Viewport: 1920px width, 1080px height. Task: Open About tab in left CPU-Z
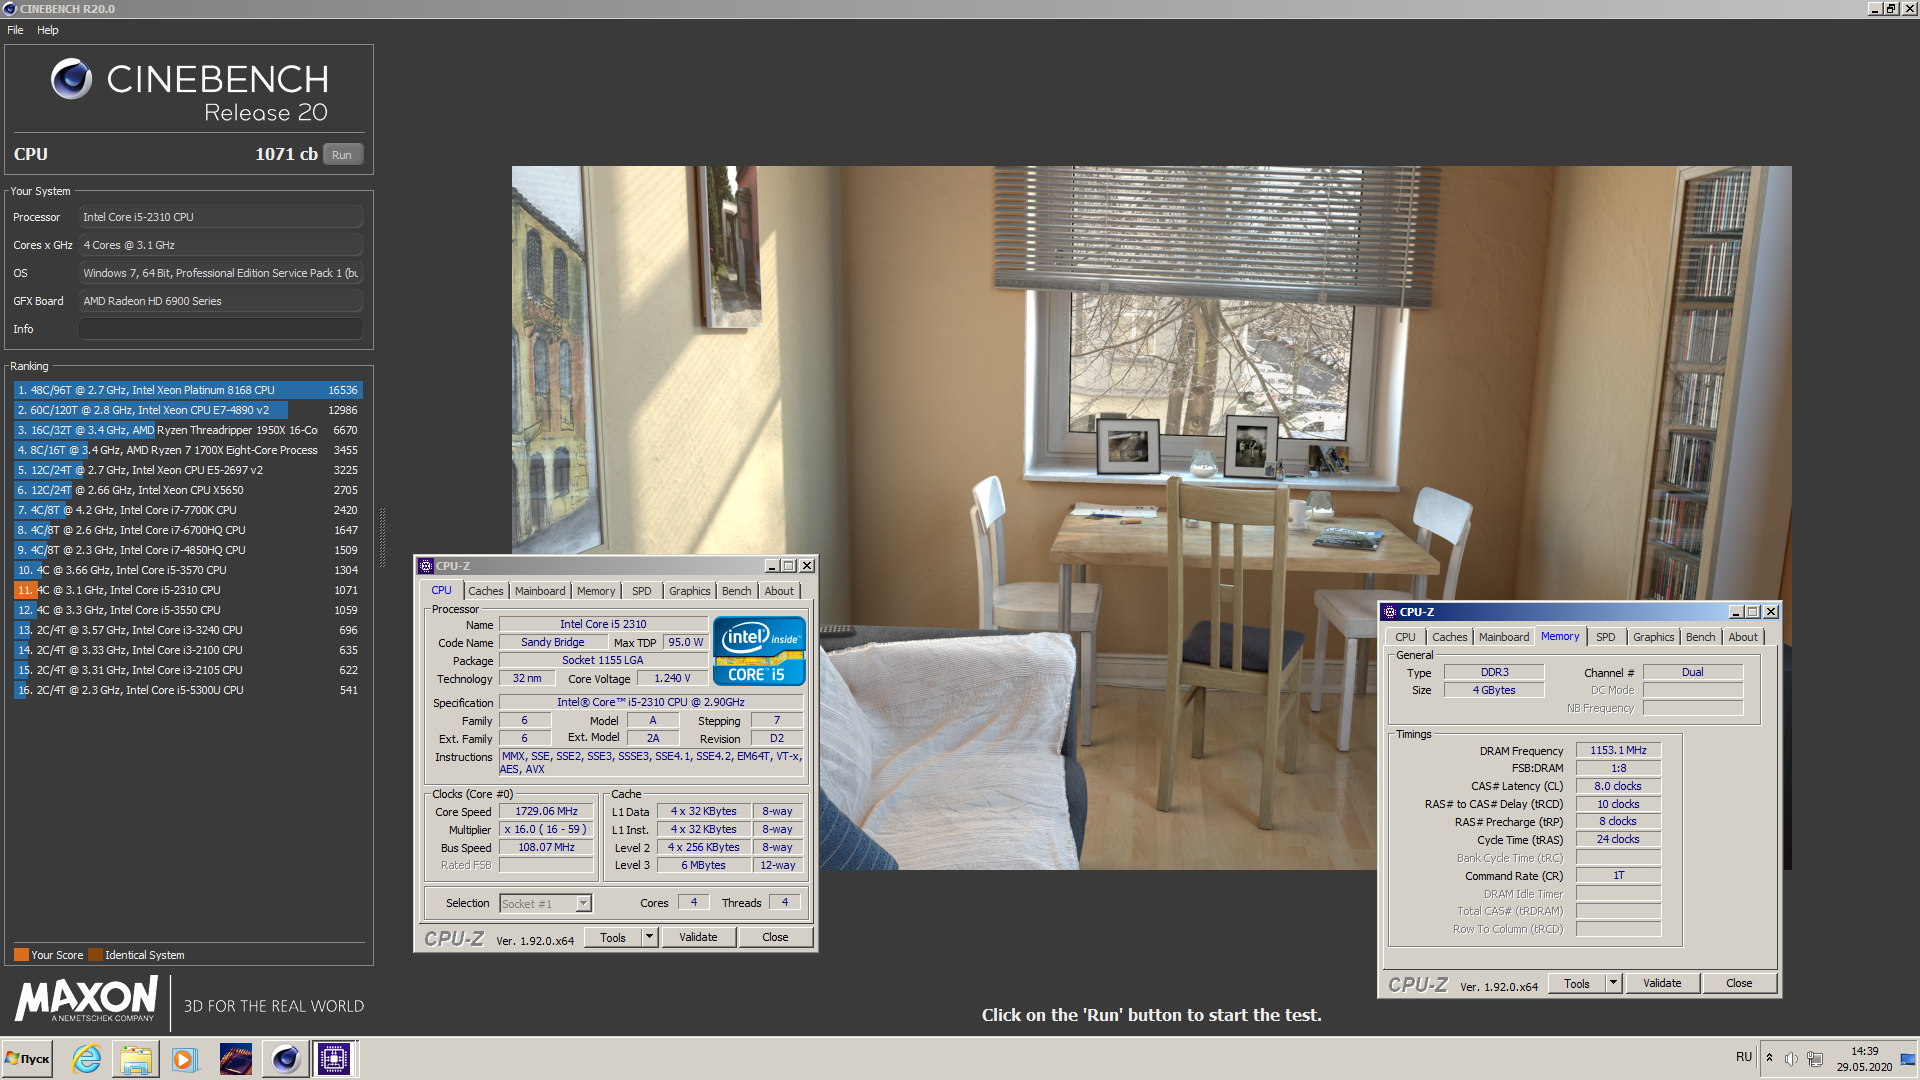click(x=779, y=591)
